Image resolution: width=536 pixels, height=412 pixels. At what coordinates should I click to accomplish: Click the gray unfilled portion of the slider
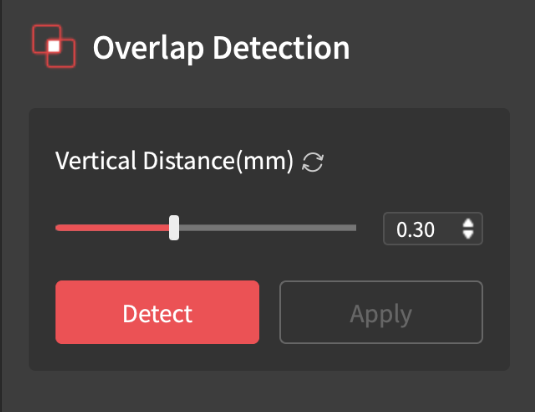(x=267, y=228)
